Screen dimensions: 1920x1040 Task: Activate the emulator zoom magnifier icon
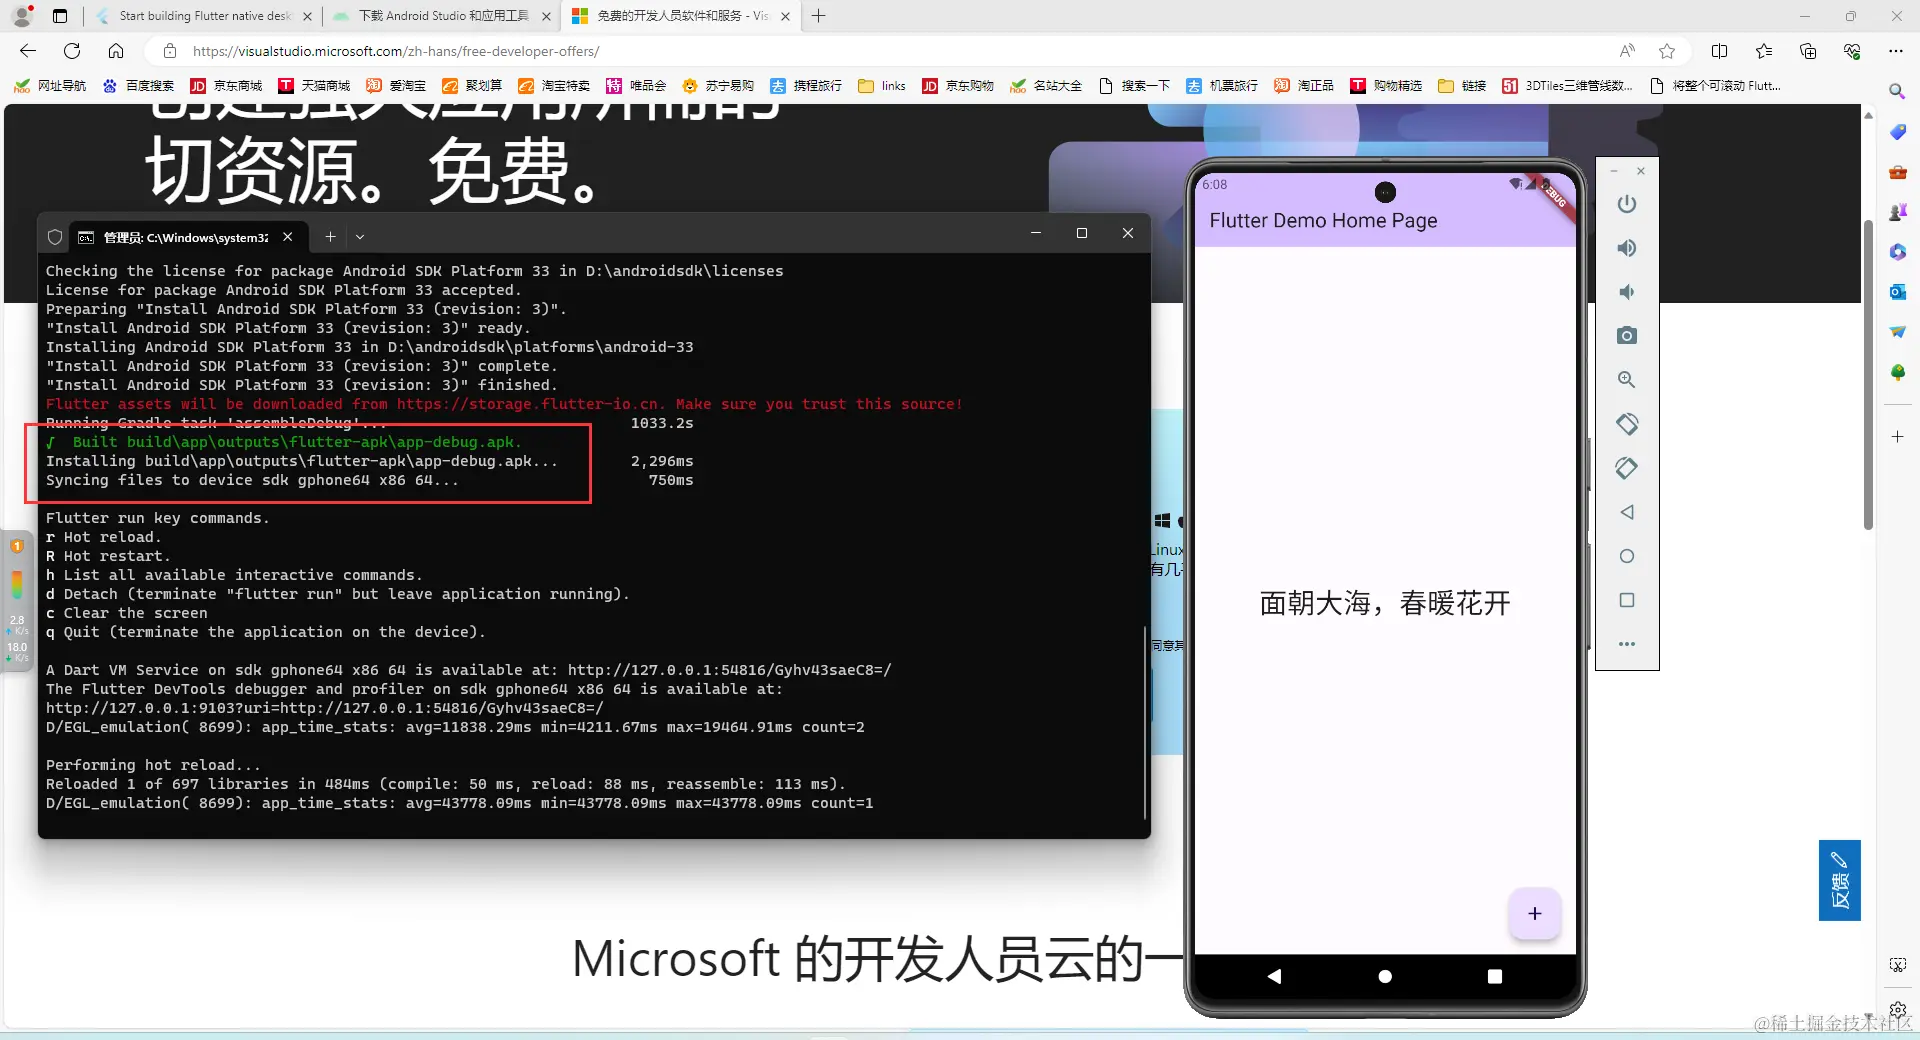tap(1627, 380)
